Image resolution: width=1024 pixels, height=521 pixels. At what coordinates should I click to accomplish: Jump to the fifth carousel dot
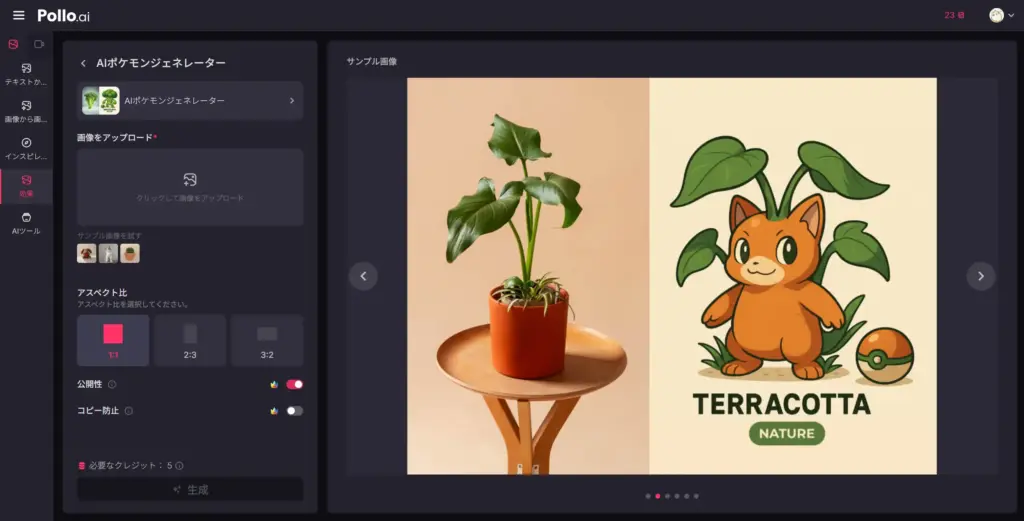[686, 496]
